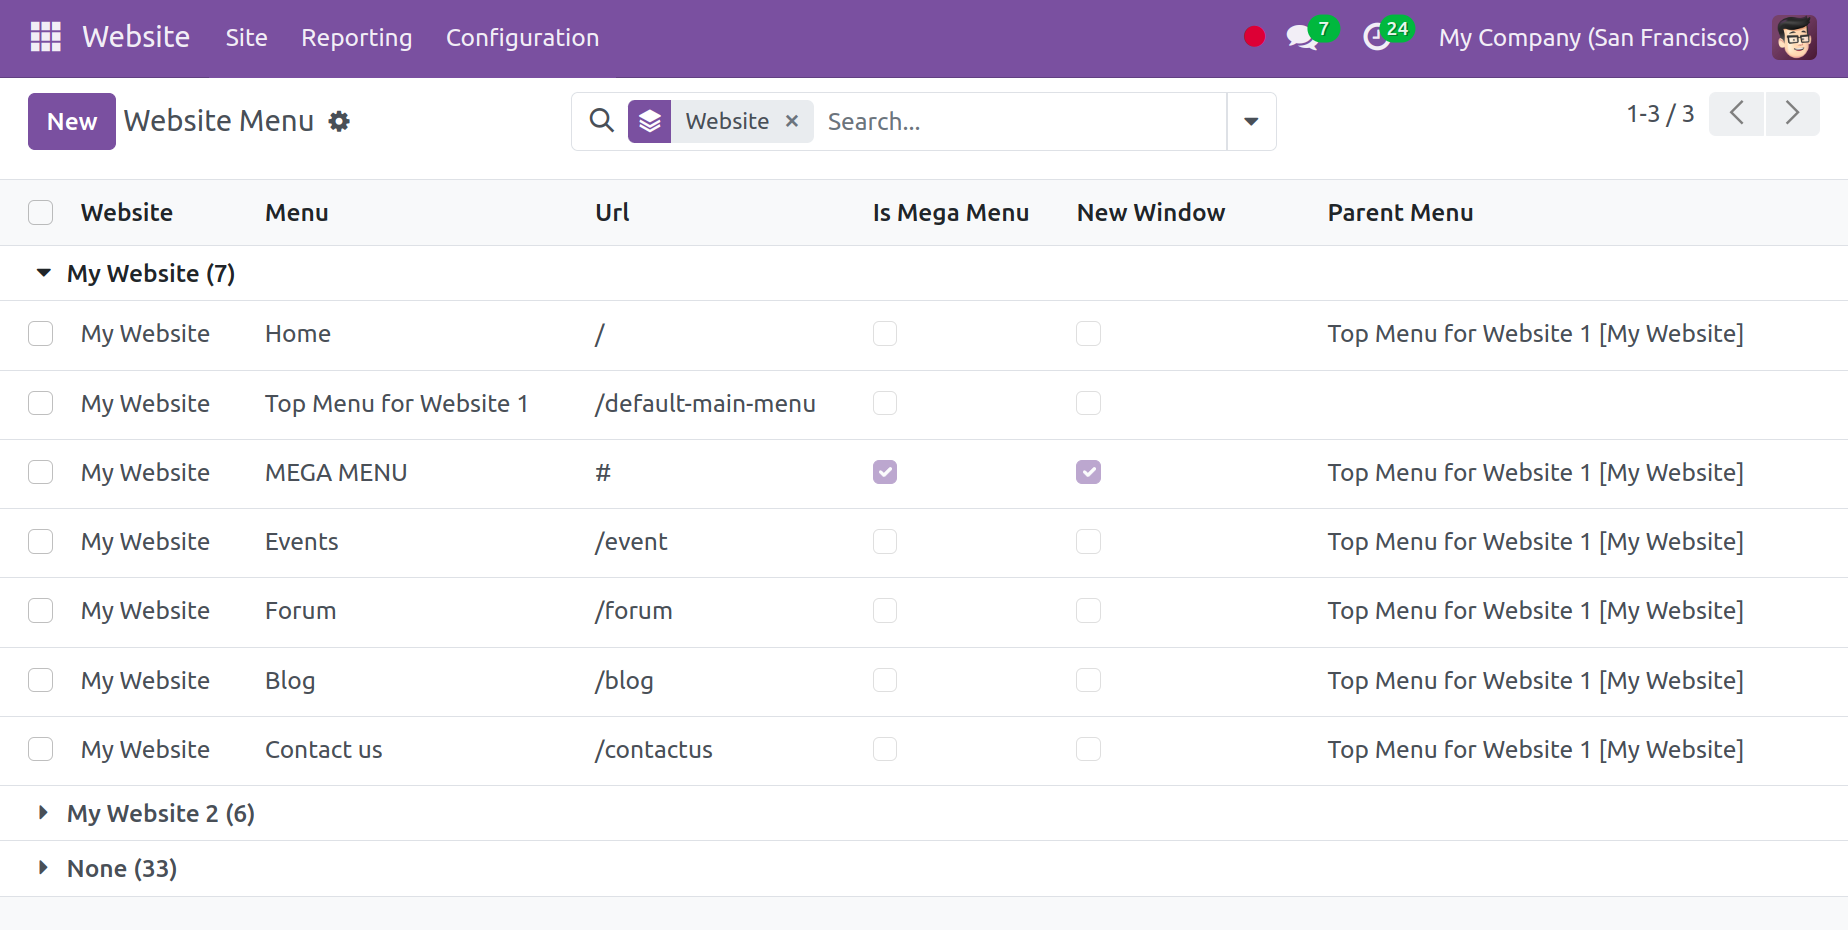
Task: Open the Configuration menu
Action: point(522,38)
